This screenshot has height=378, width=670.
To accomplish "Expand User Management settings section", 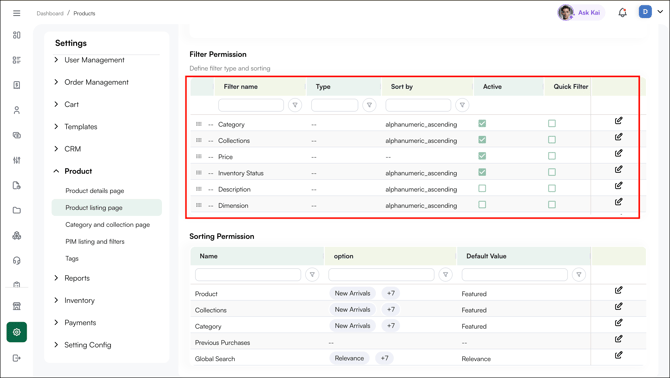I will [56, 60].
